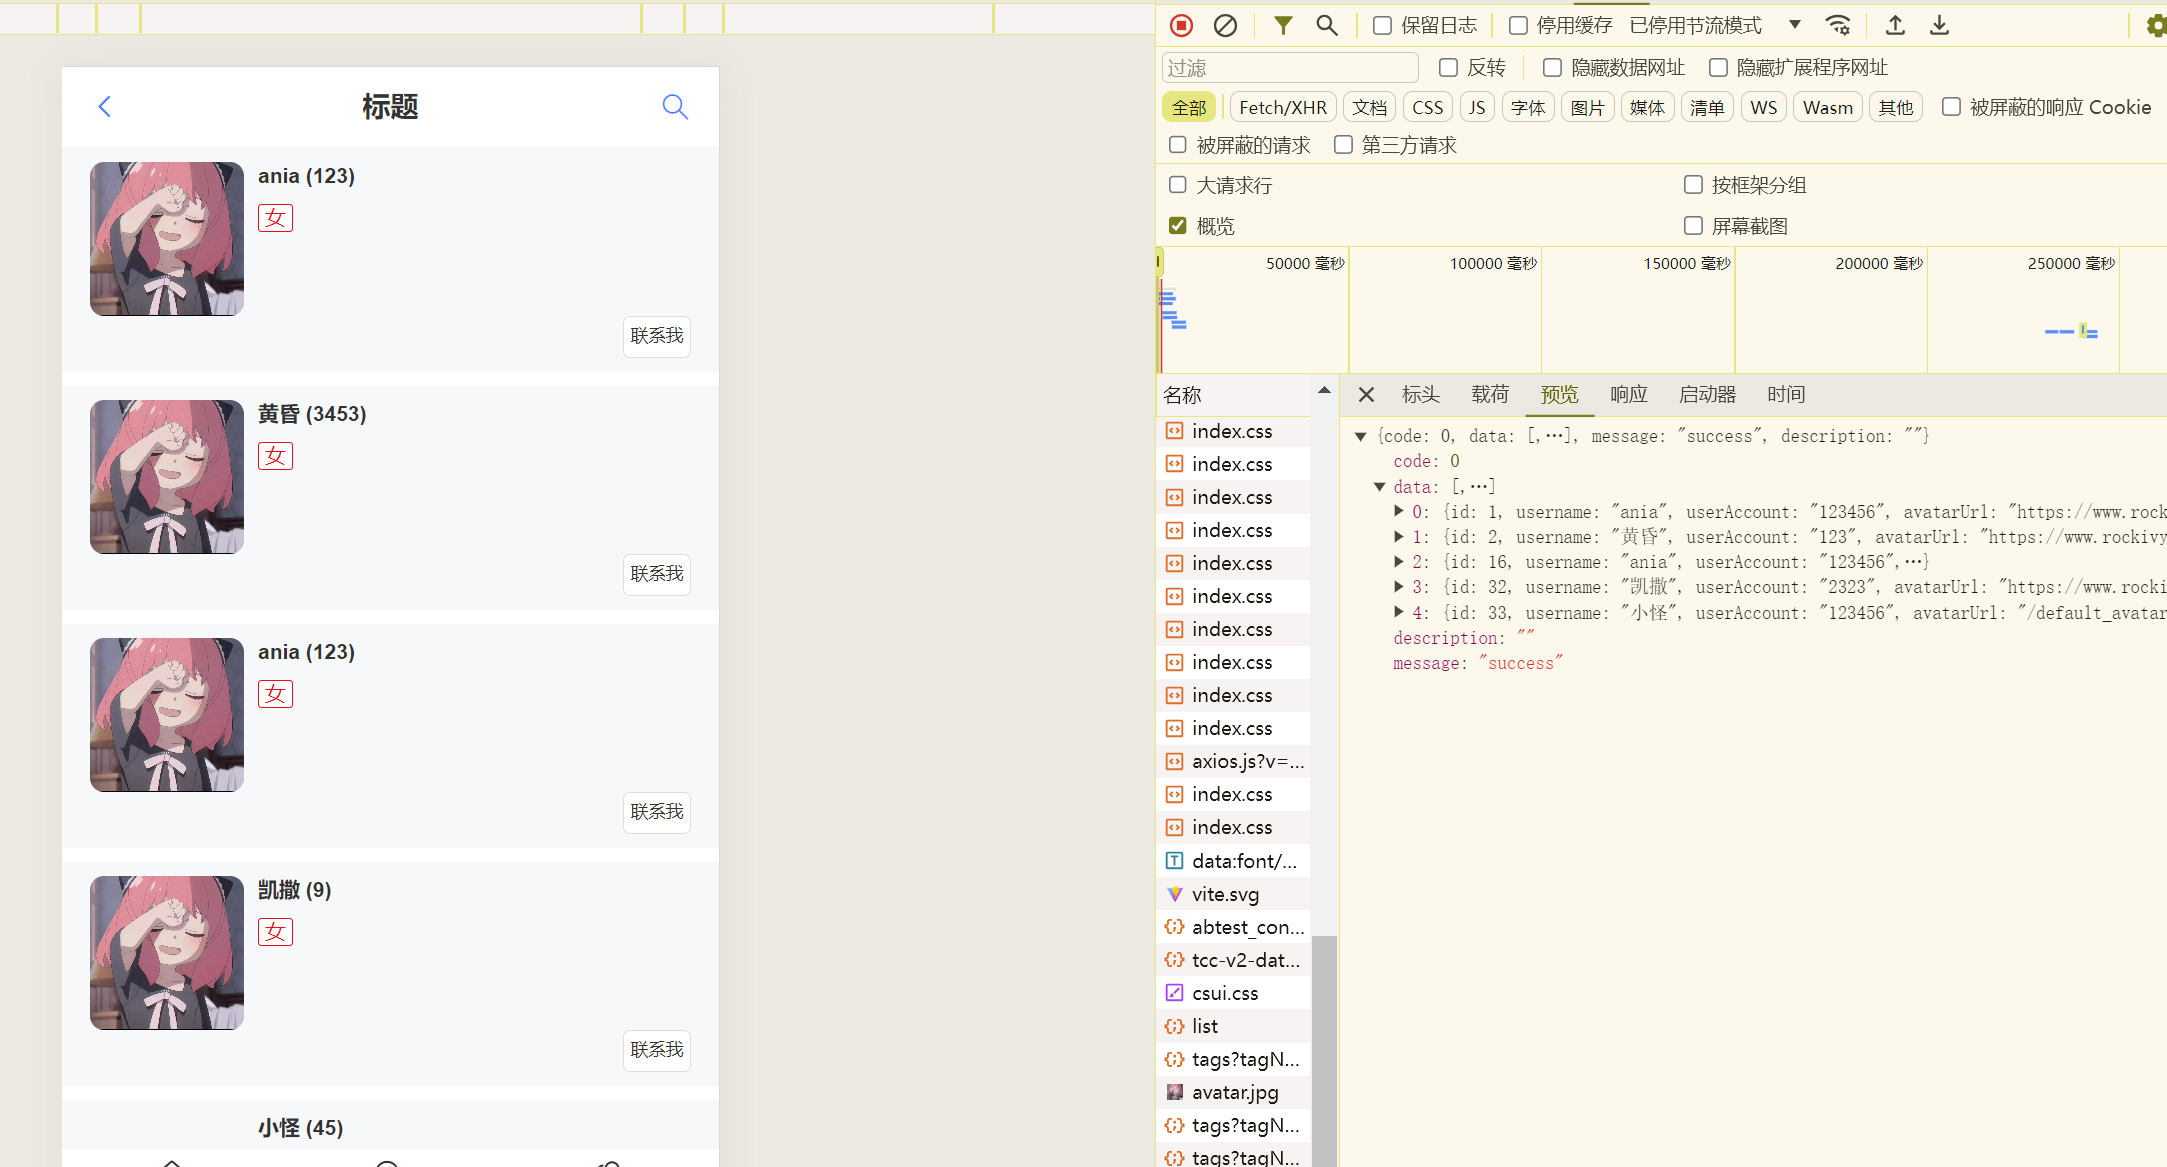Filter by Wasm type
This screenshot has width=2167, height=1167.
pyautogui.click(x=1827, y=107)
